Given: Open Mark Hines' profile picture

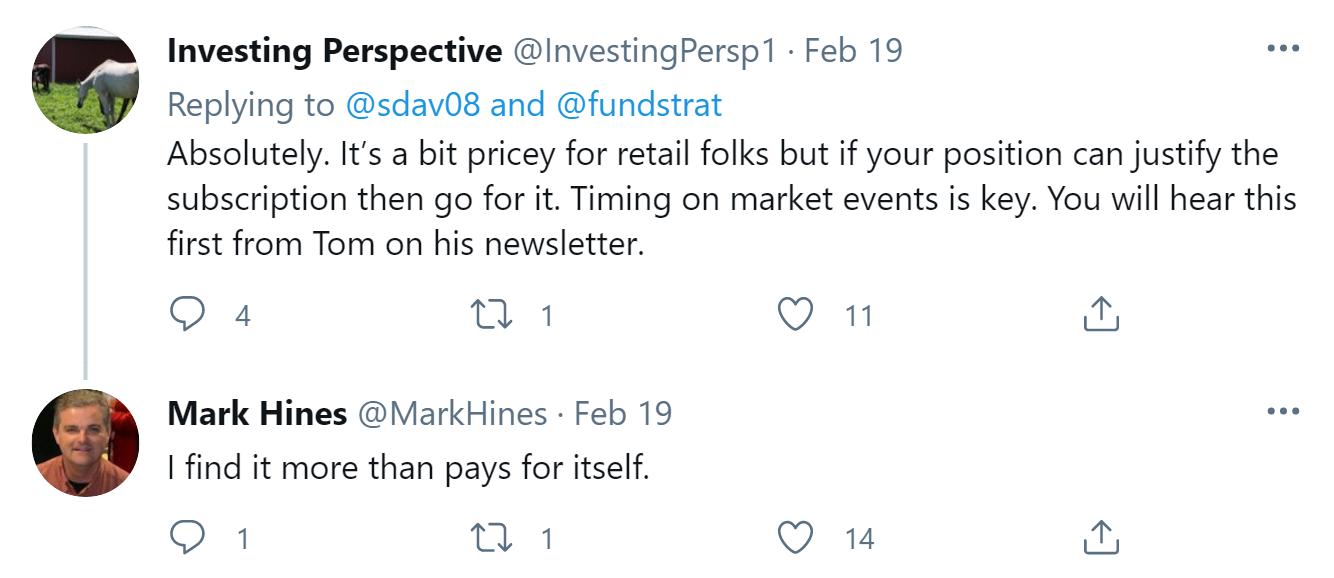Looking at the screenshot, I should pos(85,442).
